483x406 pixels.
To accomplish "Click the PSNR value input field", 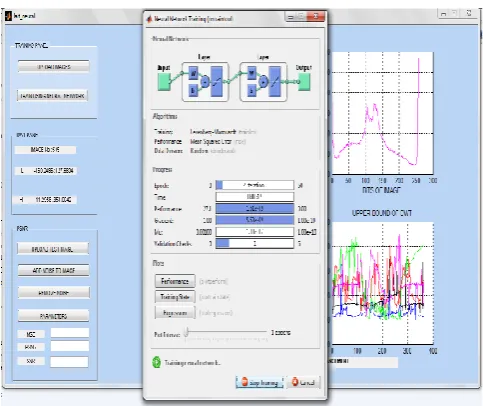I will pos(70,346).
